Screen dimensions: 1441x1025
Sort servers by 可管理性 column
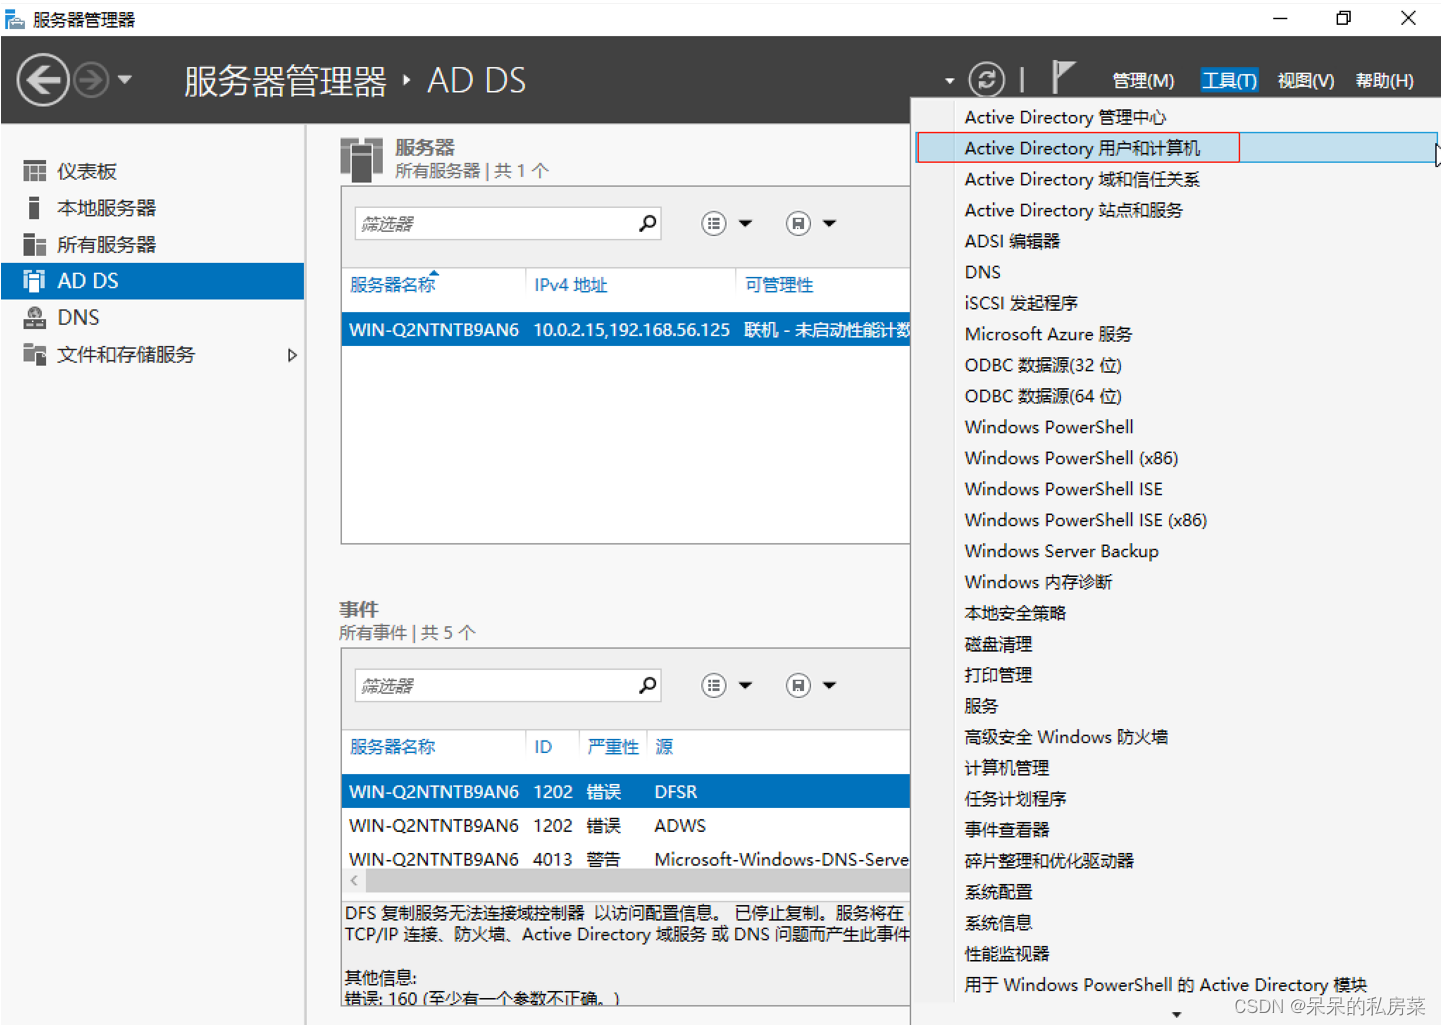(x=779, y=285)
